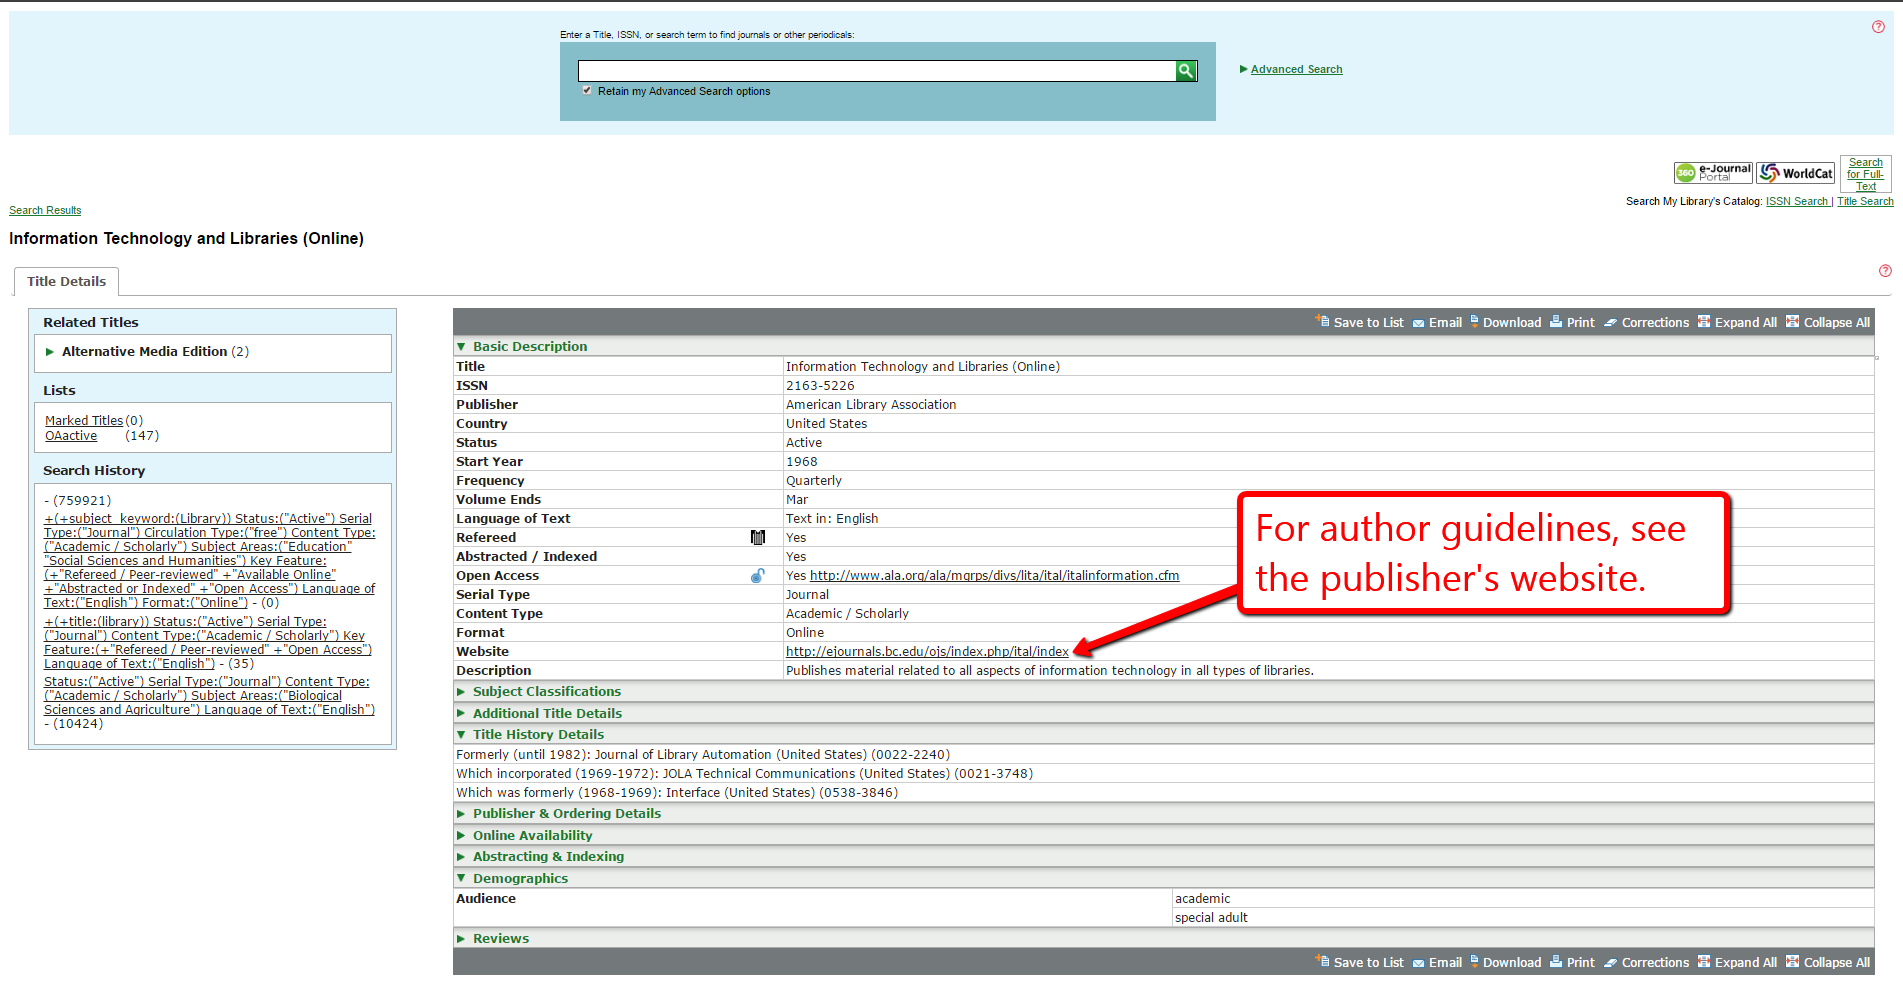Viewport: 1903px width, 990px height.
Task: Open the help icon in the search banner
Action: [x=1878, y=27]
